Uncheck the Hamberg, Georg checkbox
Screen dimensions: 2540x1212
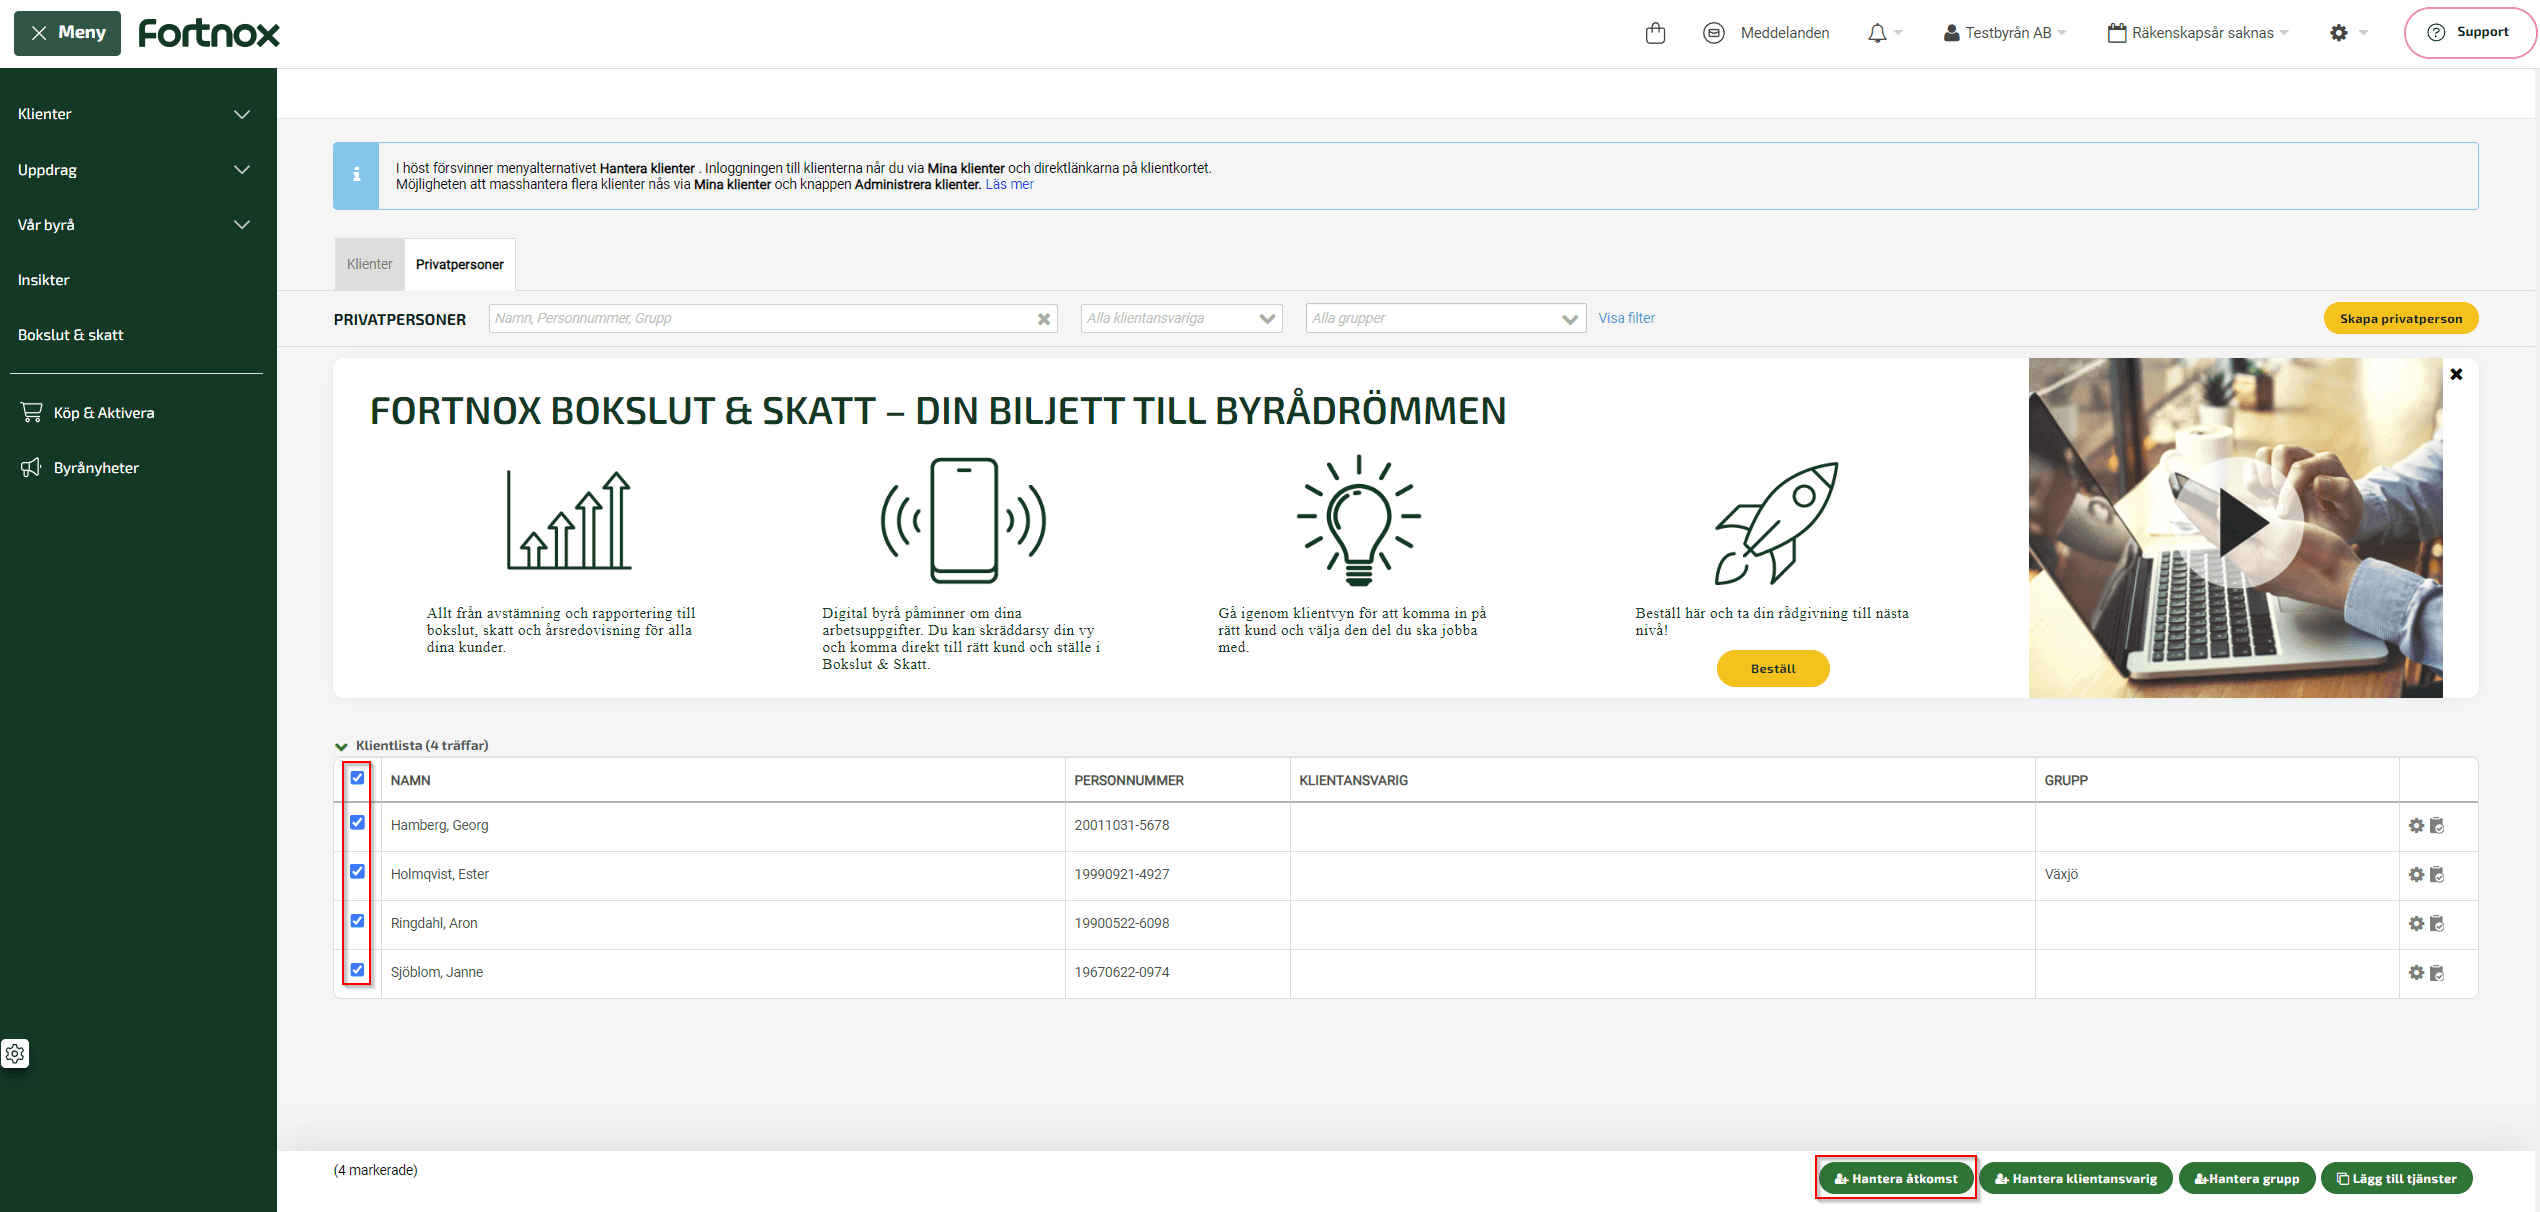click(x=357, y=823)
